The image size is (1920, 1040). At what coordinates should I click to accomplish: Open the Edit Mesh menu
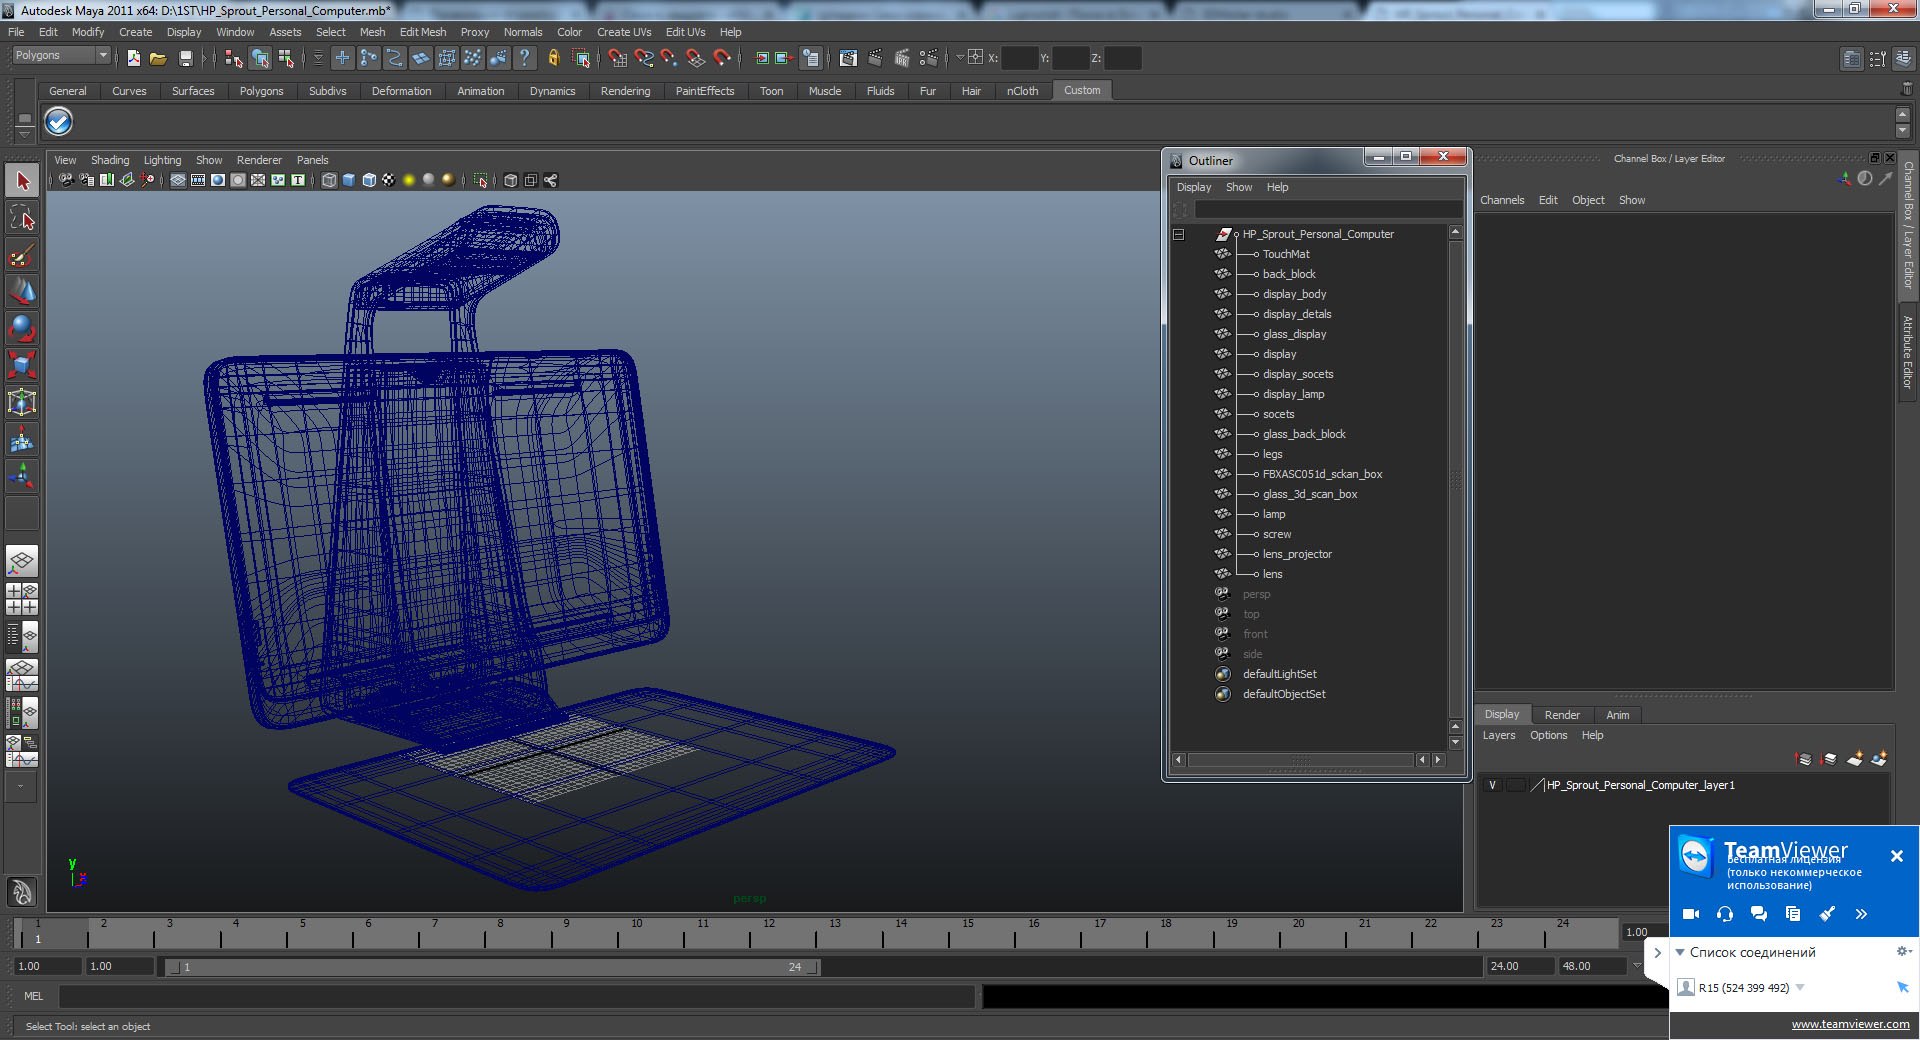click(422, 32)
